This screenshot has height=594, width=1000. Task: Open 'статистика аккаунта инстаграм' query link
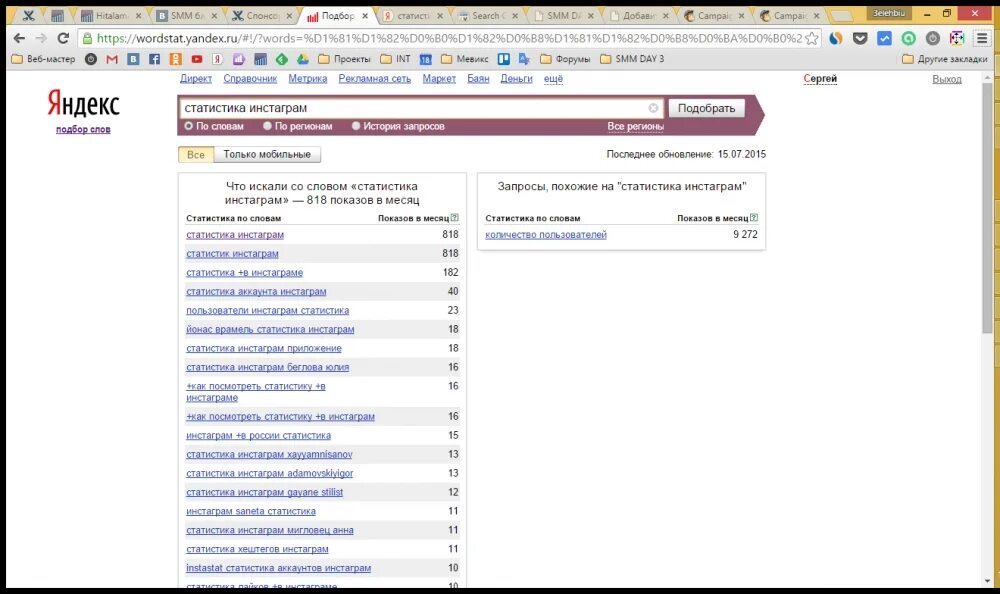[256, 292]
